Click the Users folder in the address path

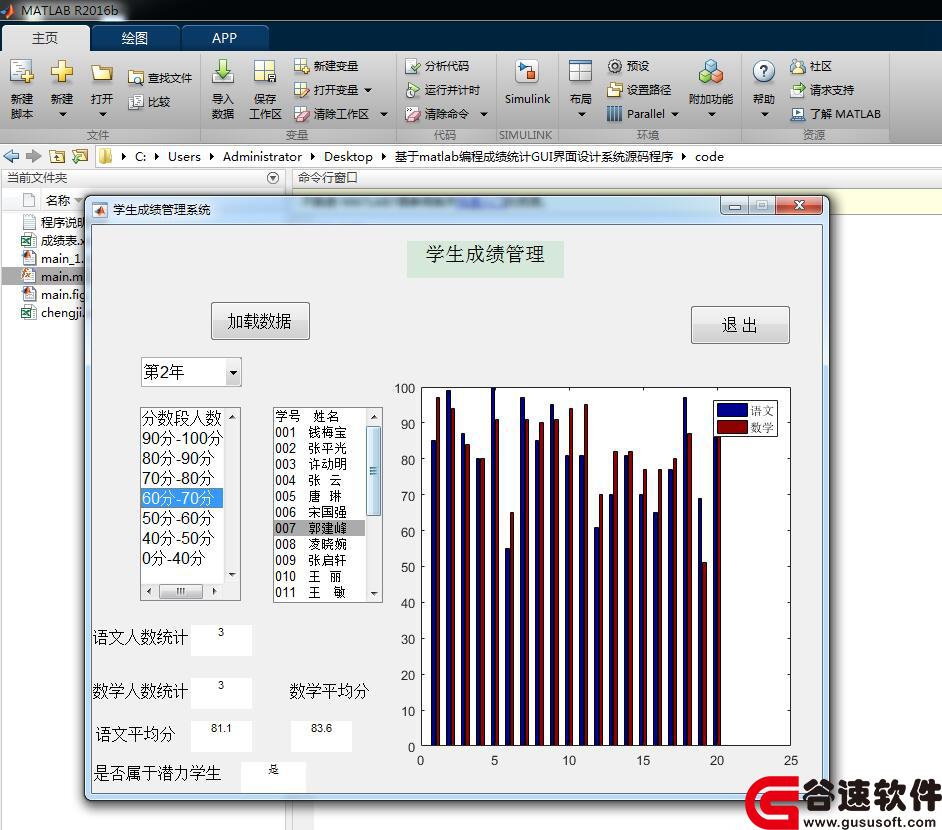click(x=184, y=157)
